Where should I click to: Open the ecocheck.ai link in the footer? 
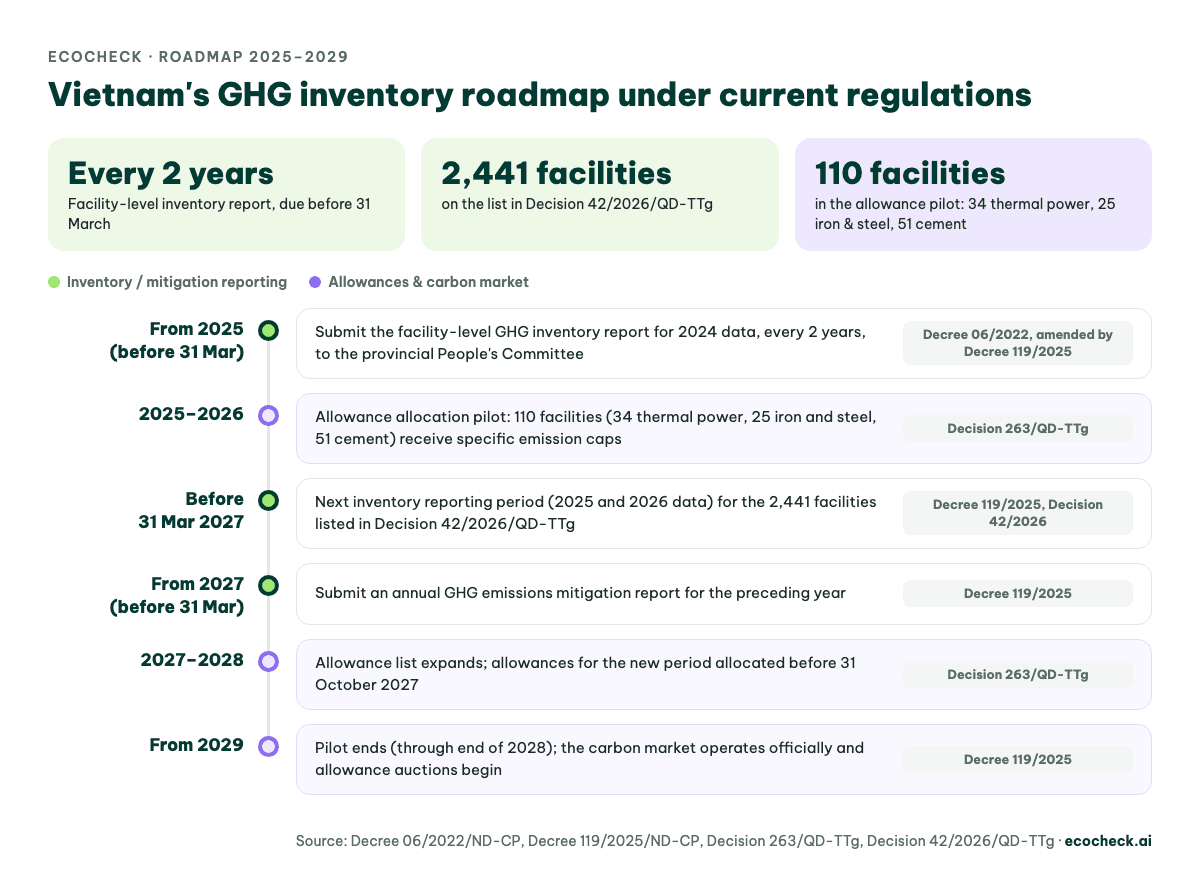point(1108,841)
